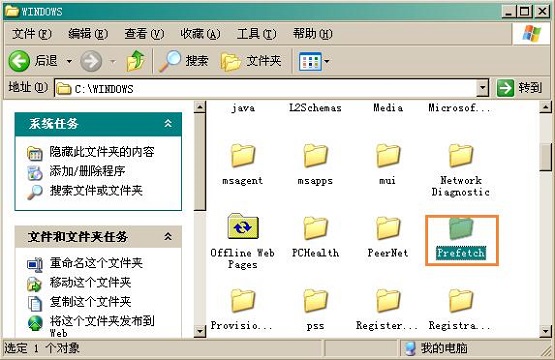Click the grayed Forward arrow button
Screen dimensions: 555x360
point(91,61)
